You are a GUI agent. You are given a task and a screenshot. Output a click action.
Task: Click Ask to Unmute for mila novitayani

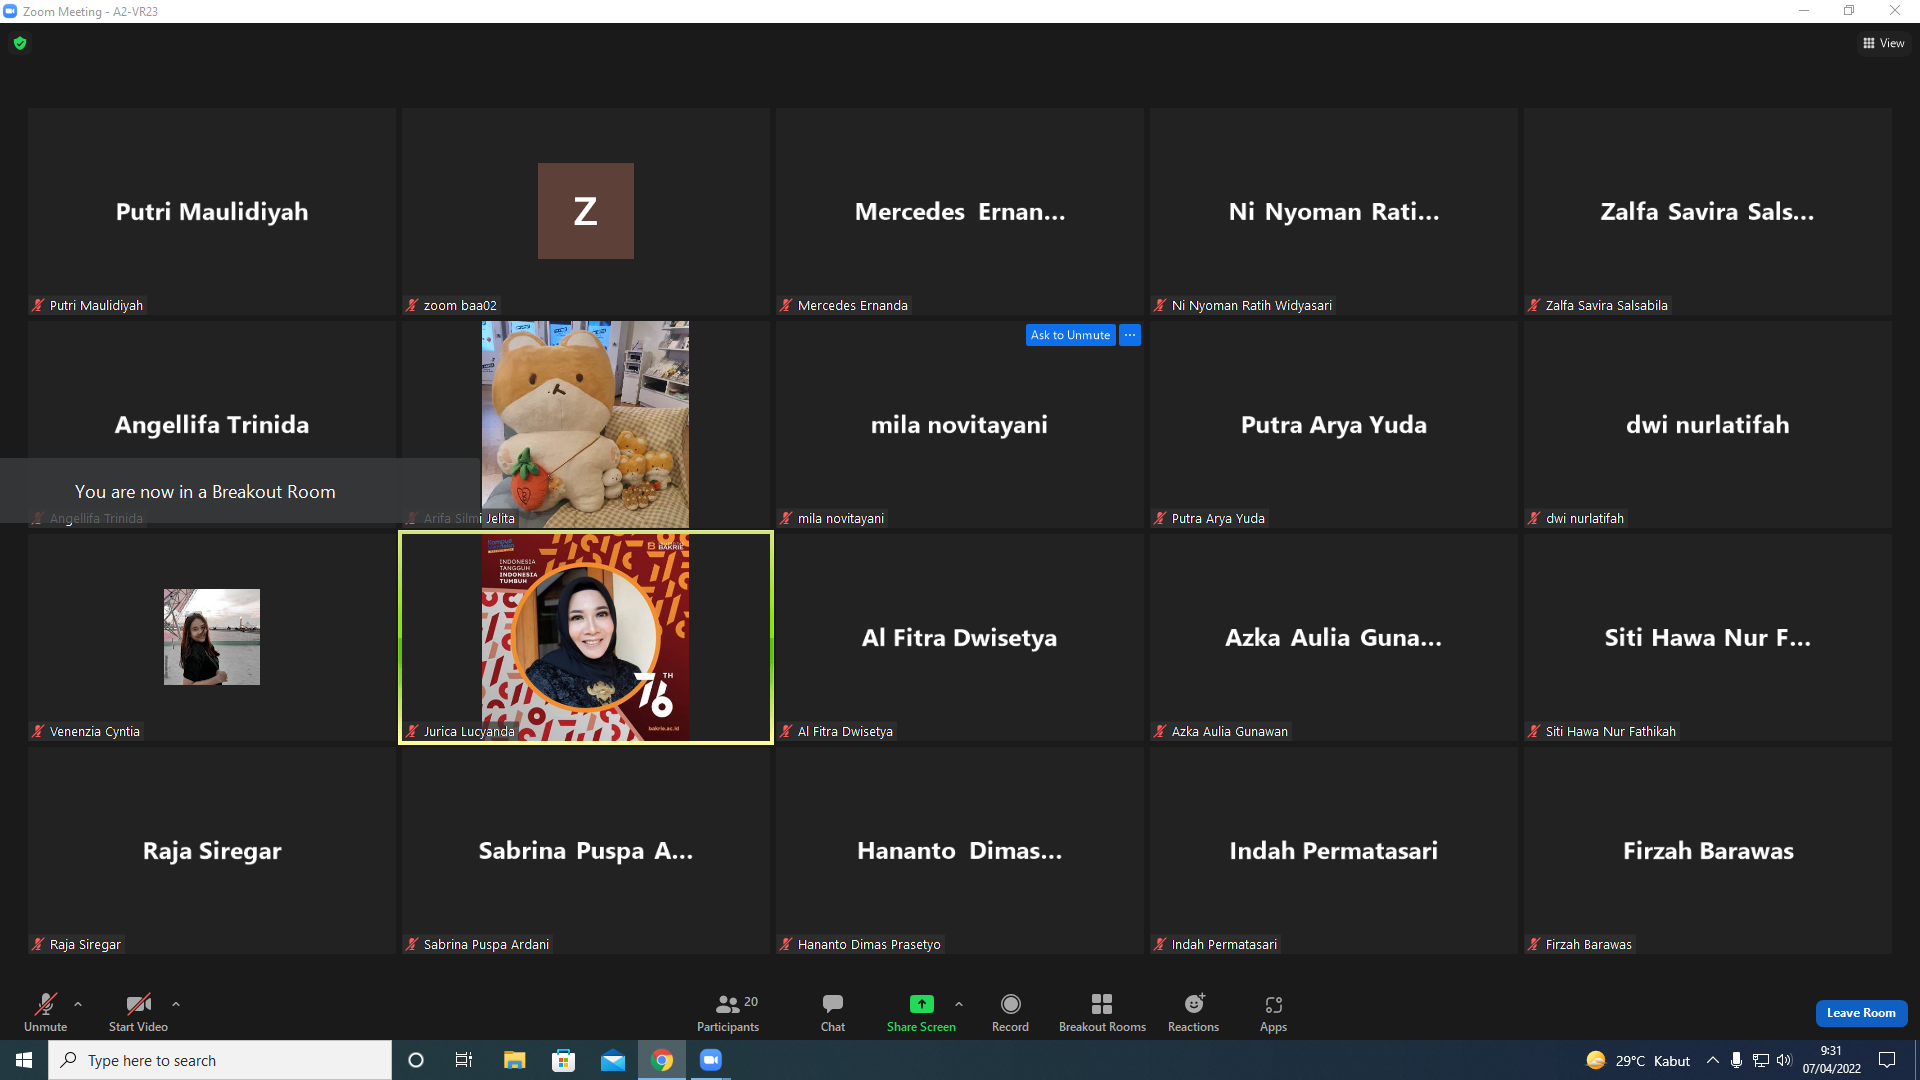click(x=1070, y=335)
